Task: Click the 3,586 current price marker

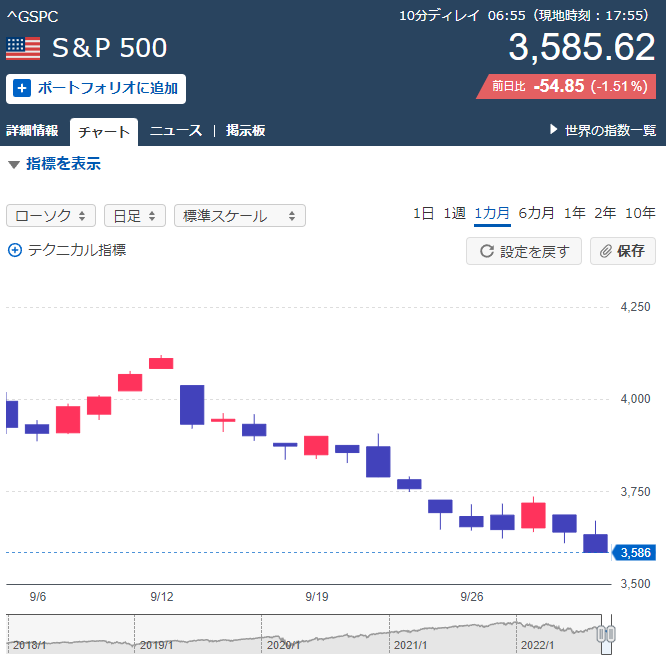Action: point(634,553)
